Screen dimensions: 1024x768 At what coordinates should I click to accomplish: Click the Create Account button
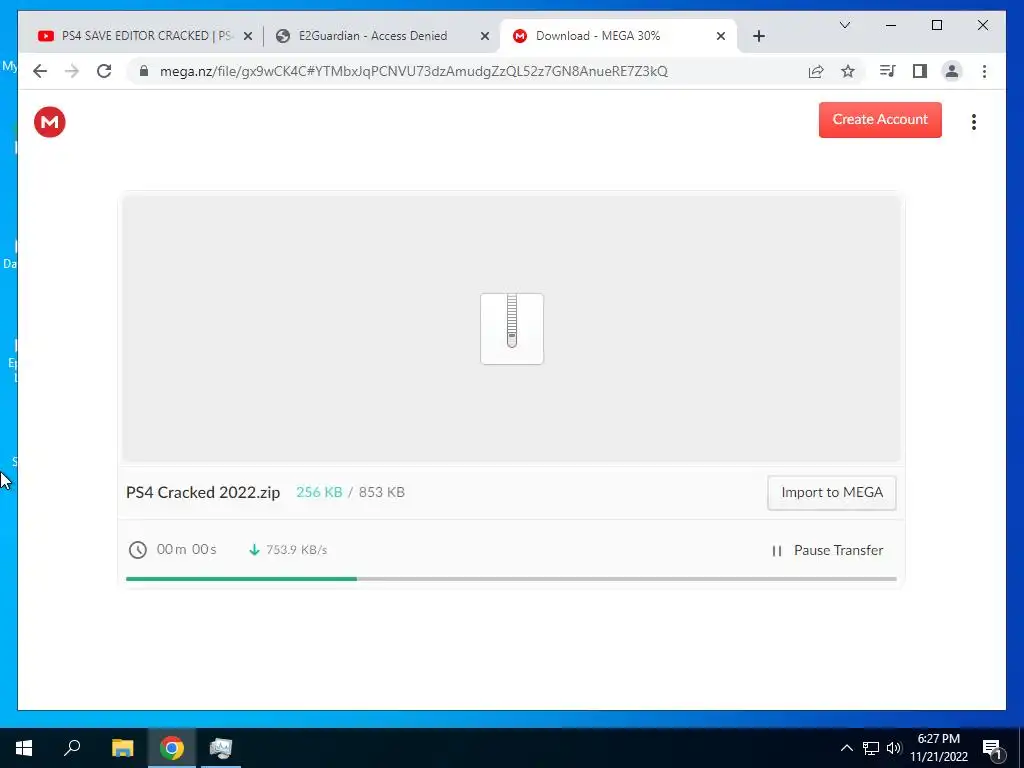tap(880, 120)
